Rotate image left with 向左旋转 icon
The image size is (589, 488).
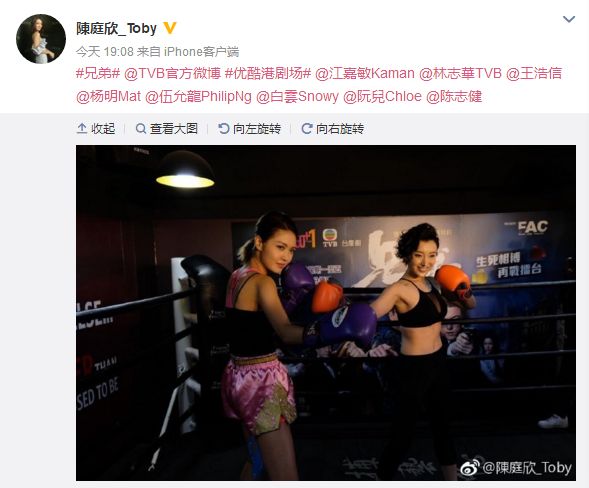[x=224, y=129]
